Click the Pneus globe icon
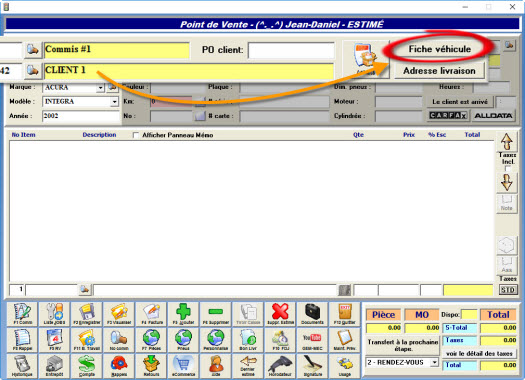525x380 pixels. point(183,340)
